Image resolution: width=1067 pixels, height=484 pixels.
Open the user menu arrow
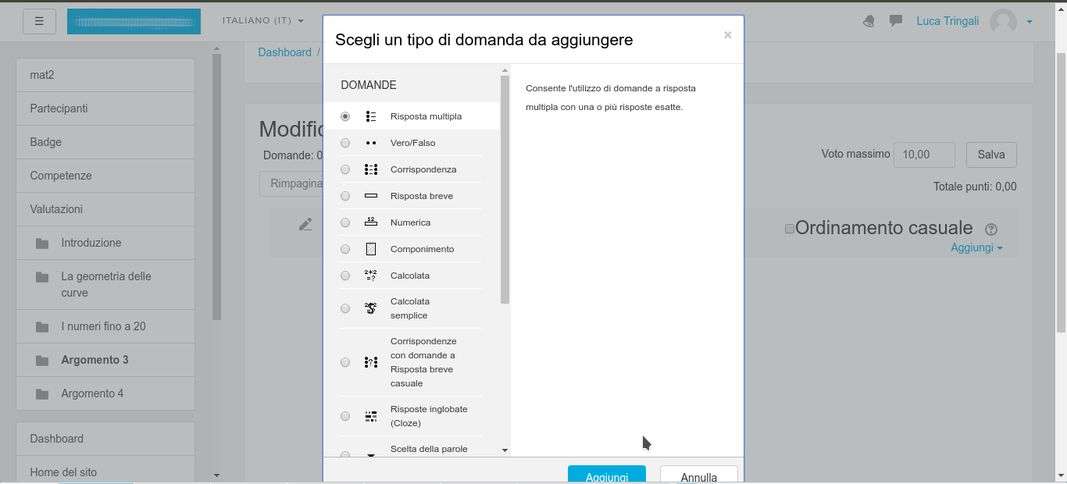1030,22
